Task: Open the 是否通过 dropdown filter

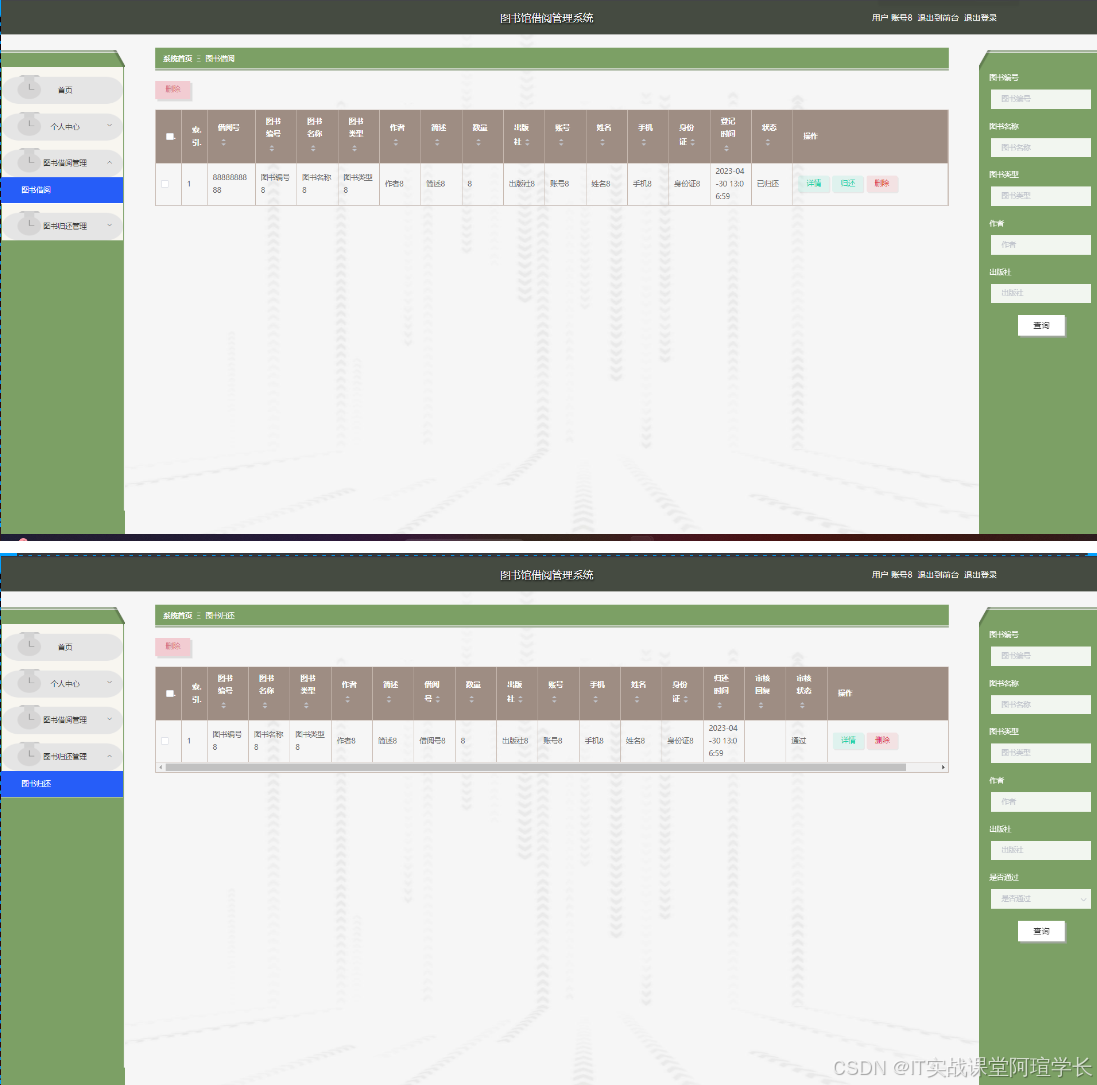Action: [x=1040, y=899]
